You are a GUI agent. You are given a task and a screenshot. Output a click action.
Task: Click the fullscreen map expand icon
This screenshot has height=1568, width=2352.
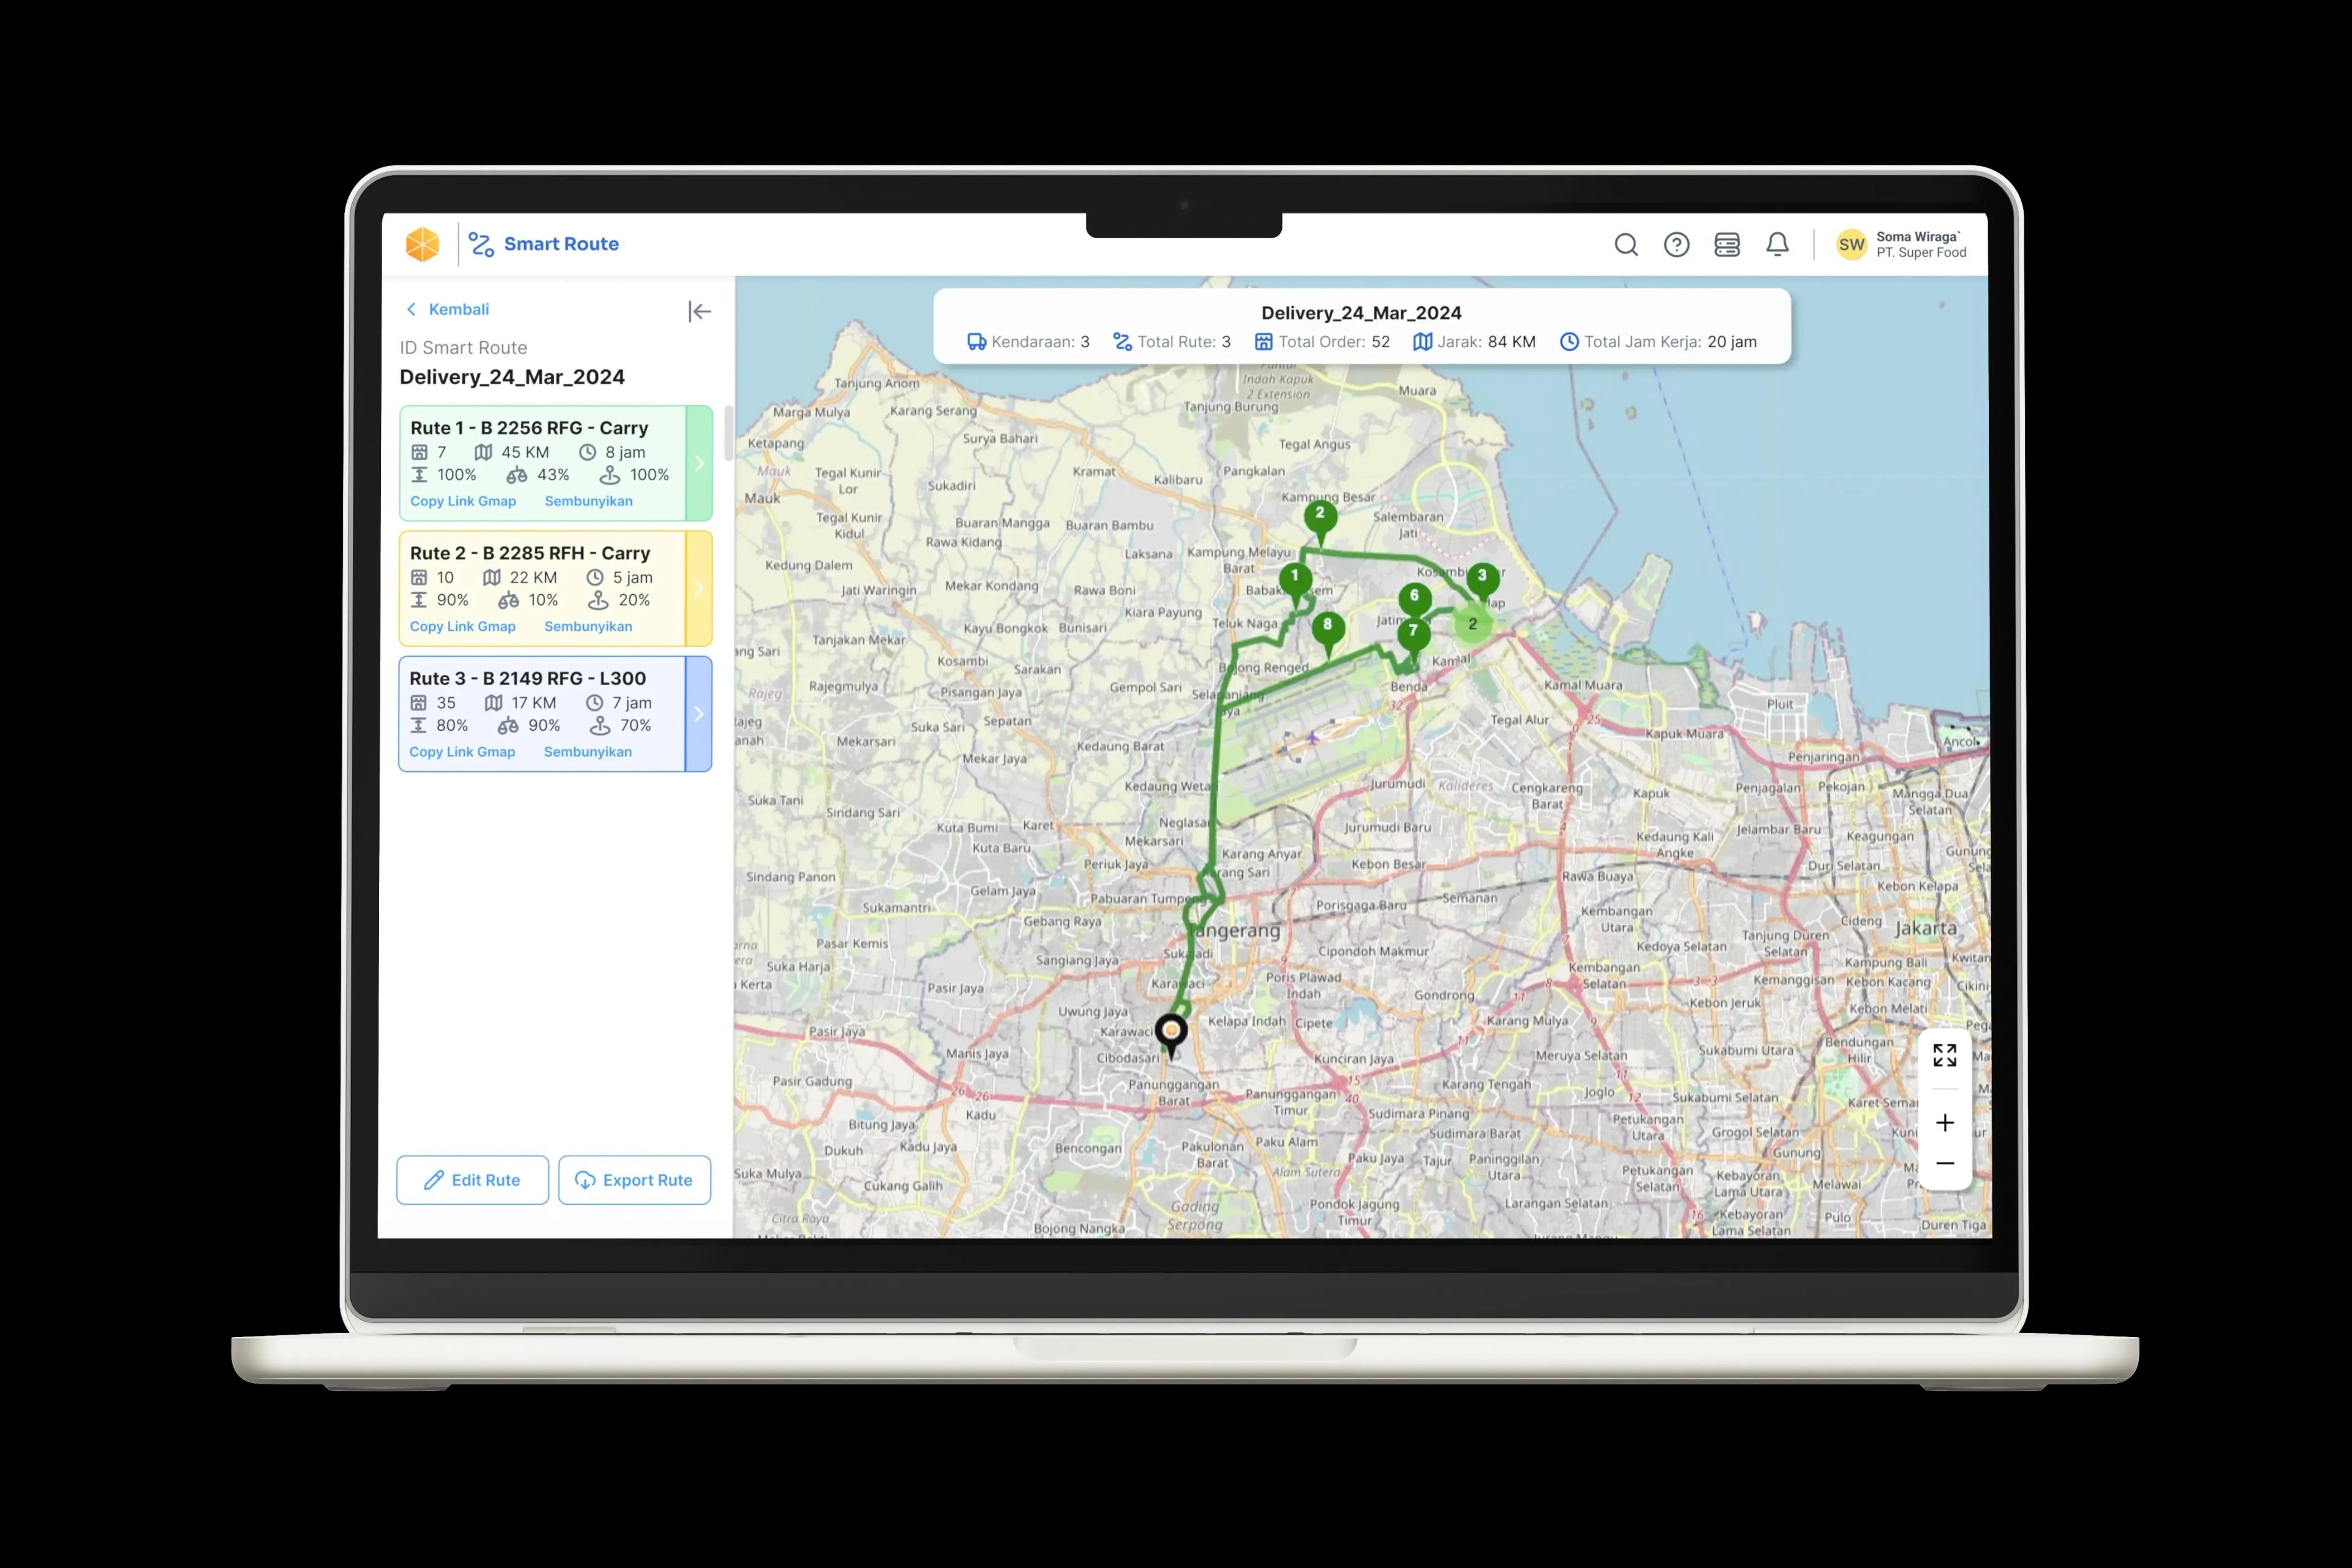pos(1944,1055)
